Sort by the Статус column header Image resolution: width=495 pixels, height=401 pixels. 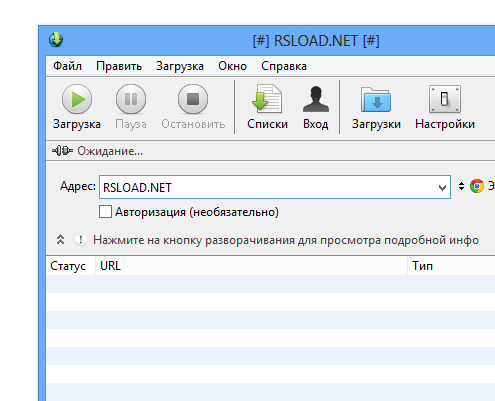click(x=71, y=266)
